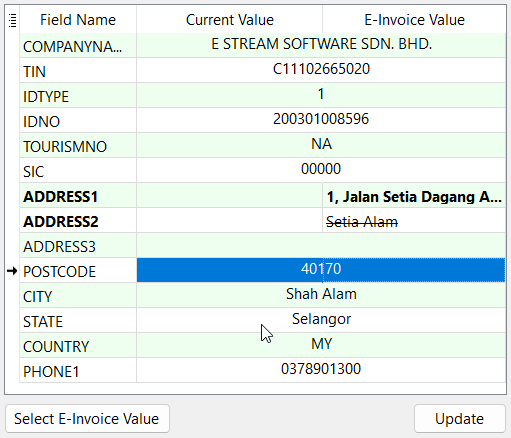Select the SIC value 00000

(x=321, y=169)
